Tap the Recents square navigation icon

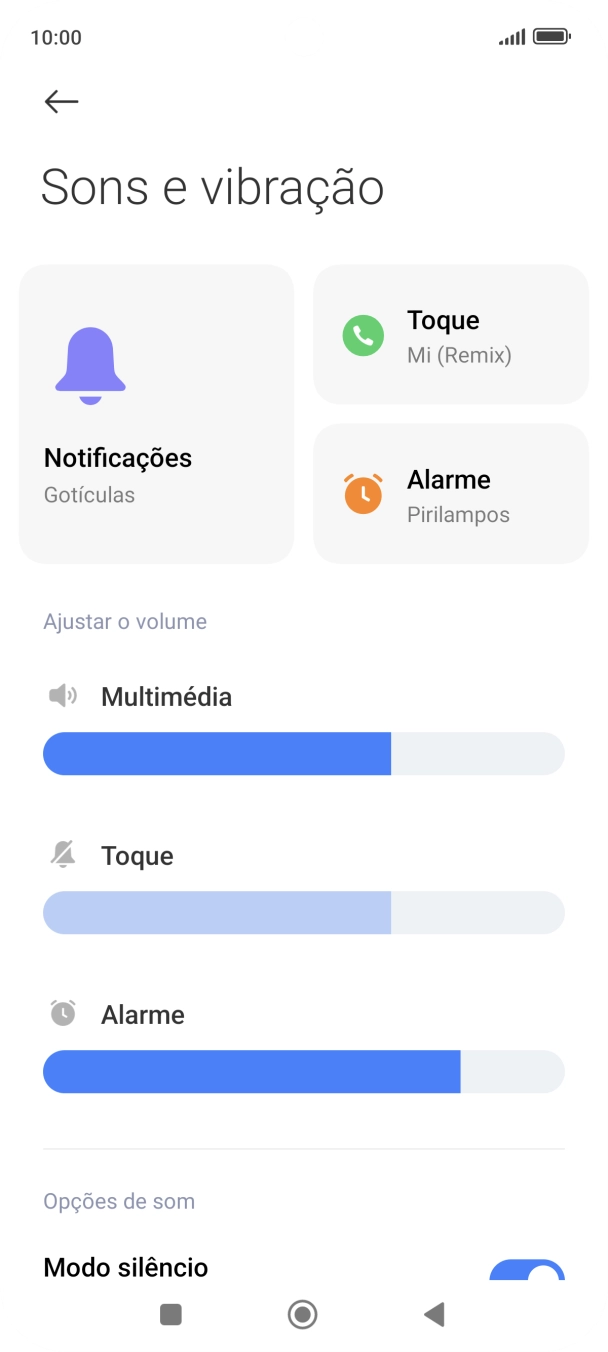click(x=170, y=1314)
